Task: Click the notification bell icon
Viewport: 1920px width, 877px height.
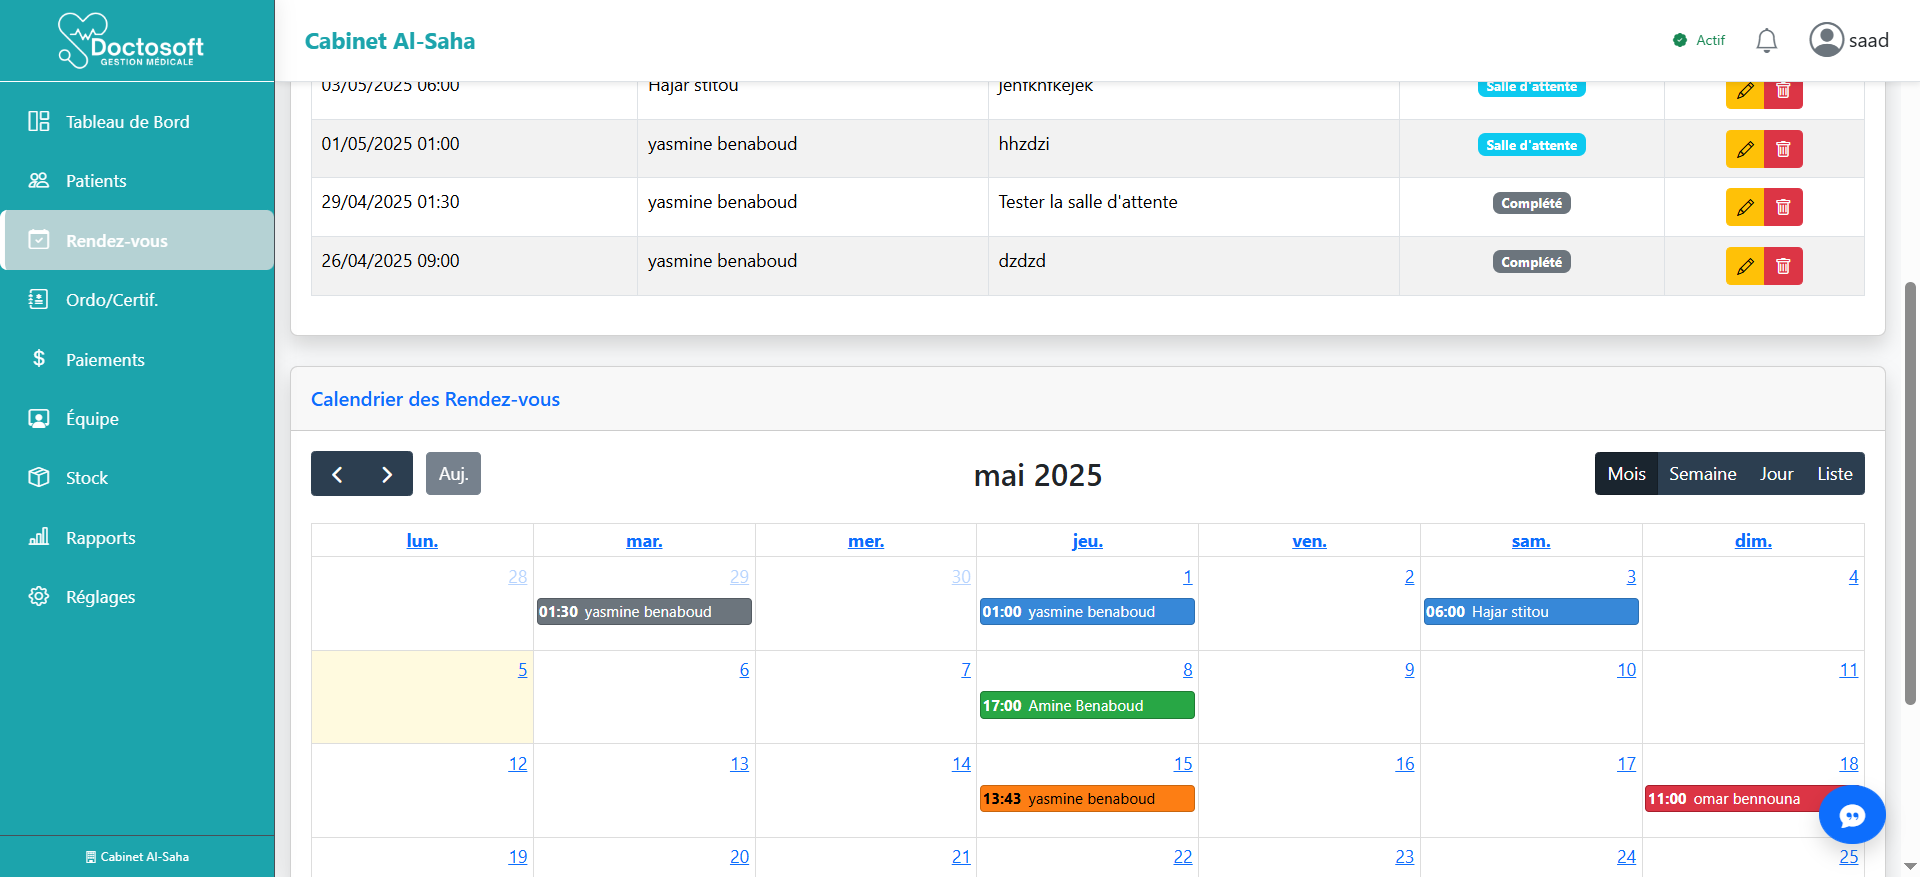Action: point(1766,40)
